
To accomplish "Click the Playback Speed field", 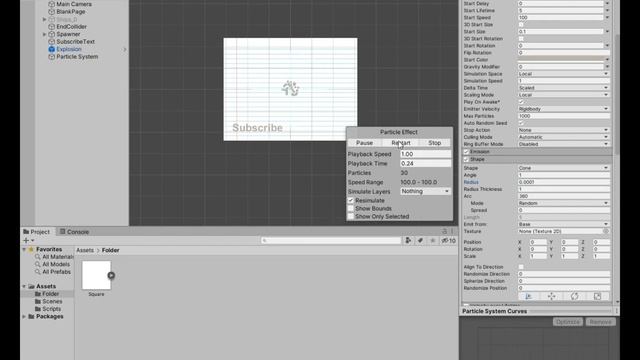I will pos(425,154).
